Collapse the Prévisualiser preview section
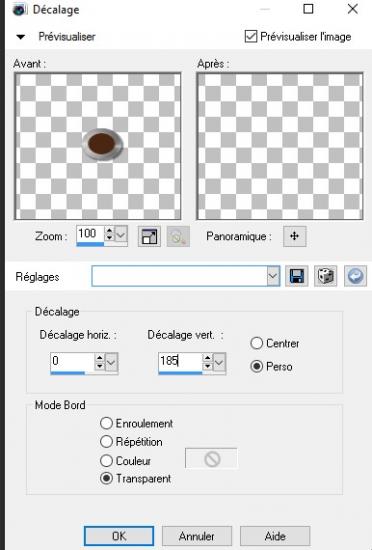The width and height of the screenshot is (372, 550). 21,37
